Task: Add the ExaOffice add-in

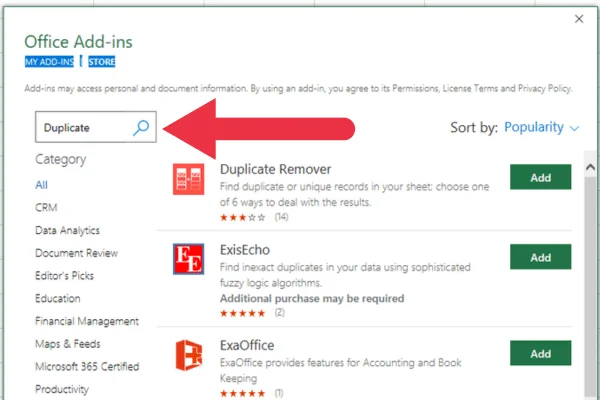Action: click(x=540, y=353)
